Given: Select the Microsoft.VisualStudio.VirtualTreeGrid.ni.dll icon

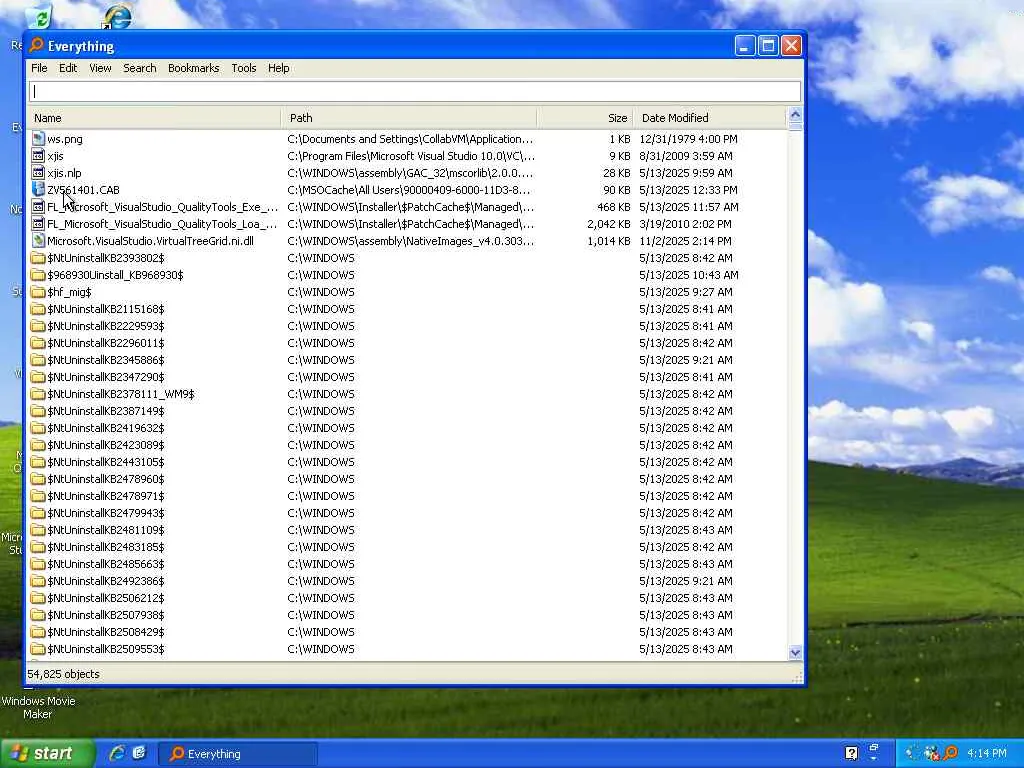Looking at the screenshot, I should [38, 240].
